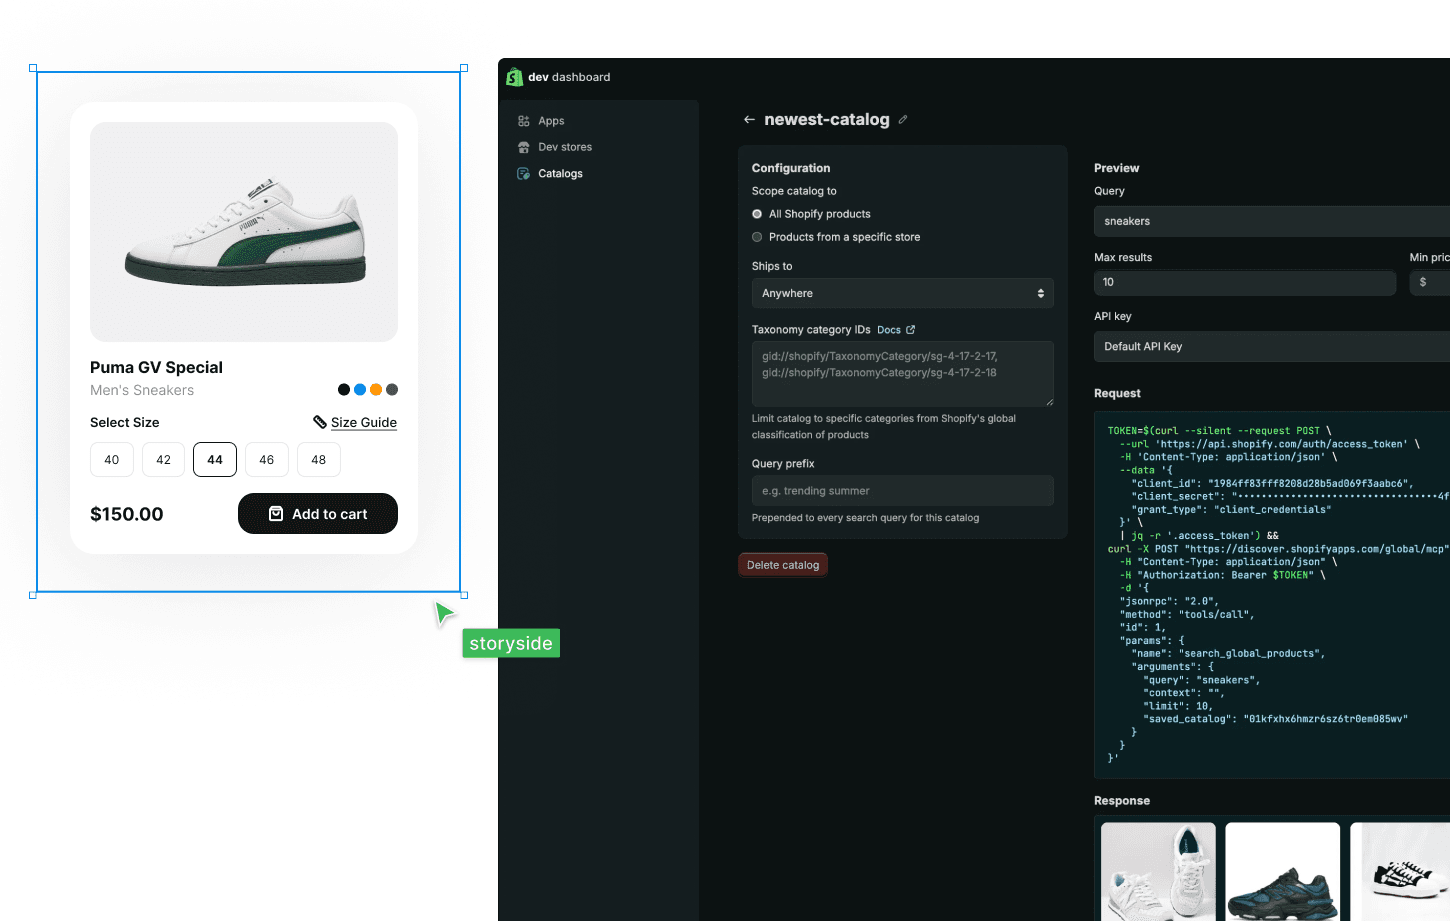
Task: Choose the black color swatch
Action: tap(344, 390)
